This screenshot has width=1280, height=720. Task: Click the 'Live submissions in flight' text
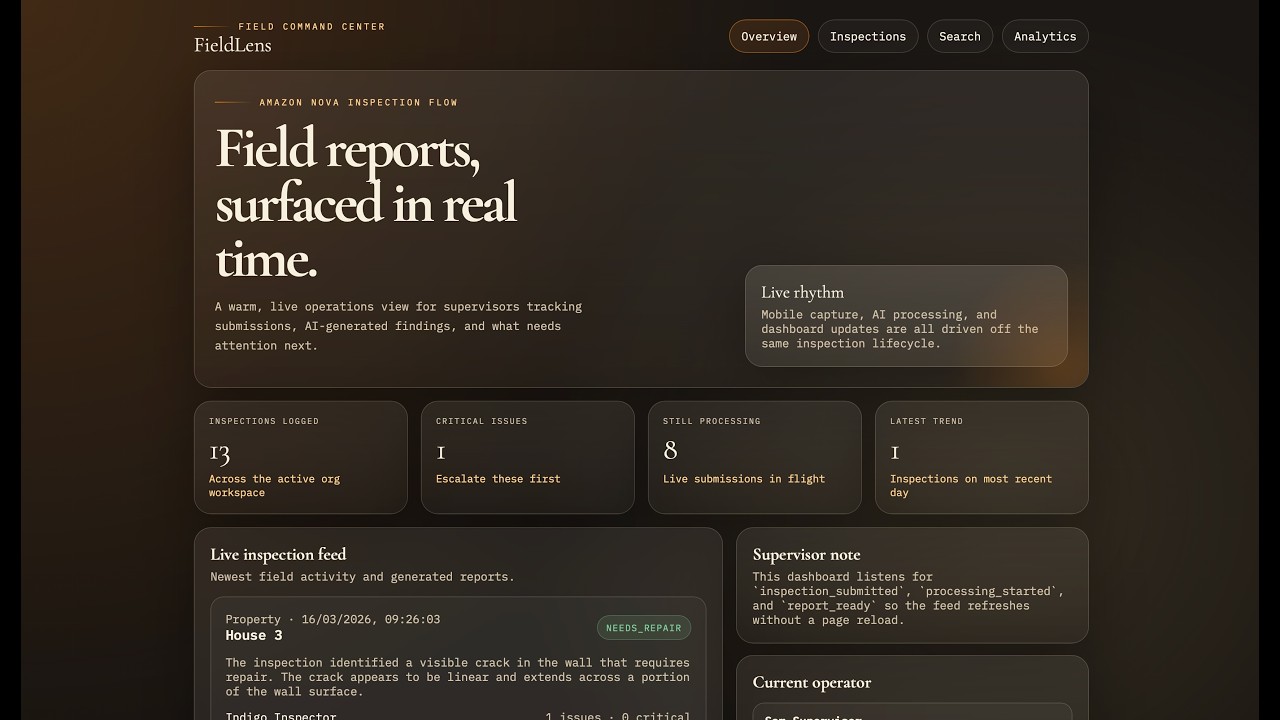click(x=744, y=479)
